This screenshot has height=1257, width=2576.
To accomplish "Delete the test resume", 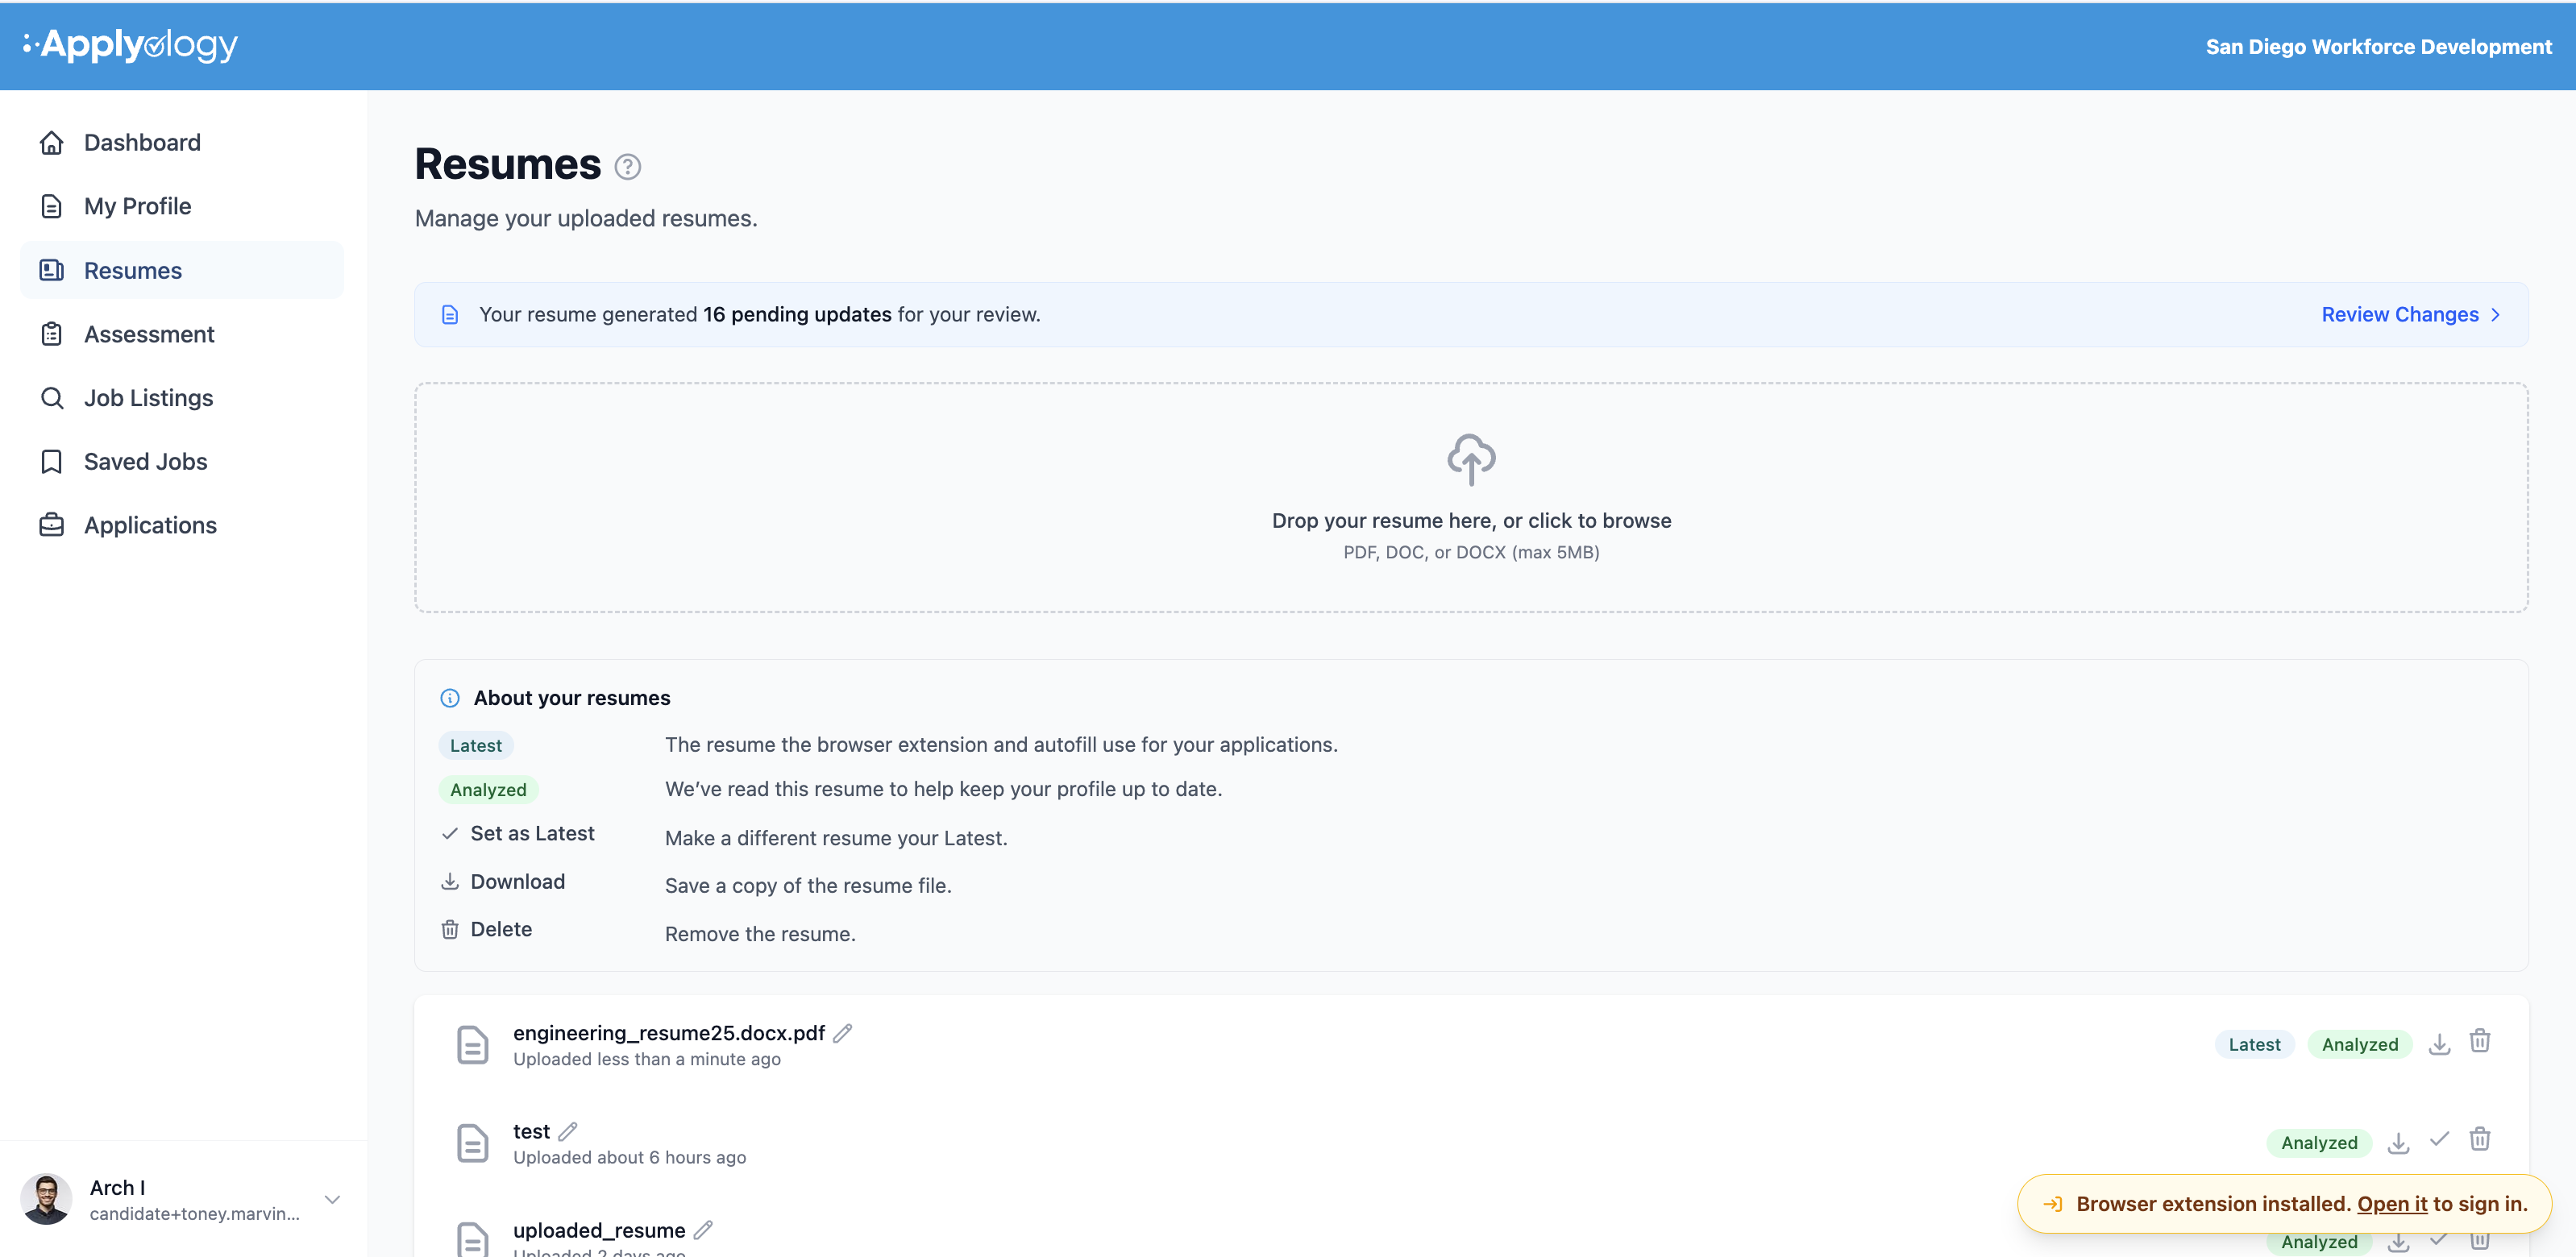I will tap(2480, 1139).
